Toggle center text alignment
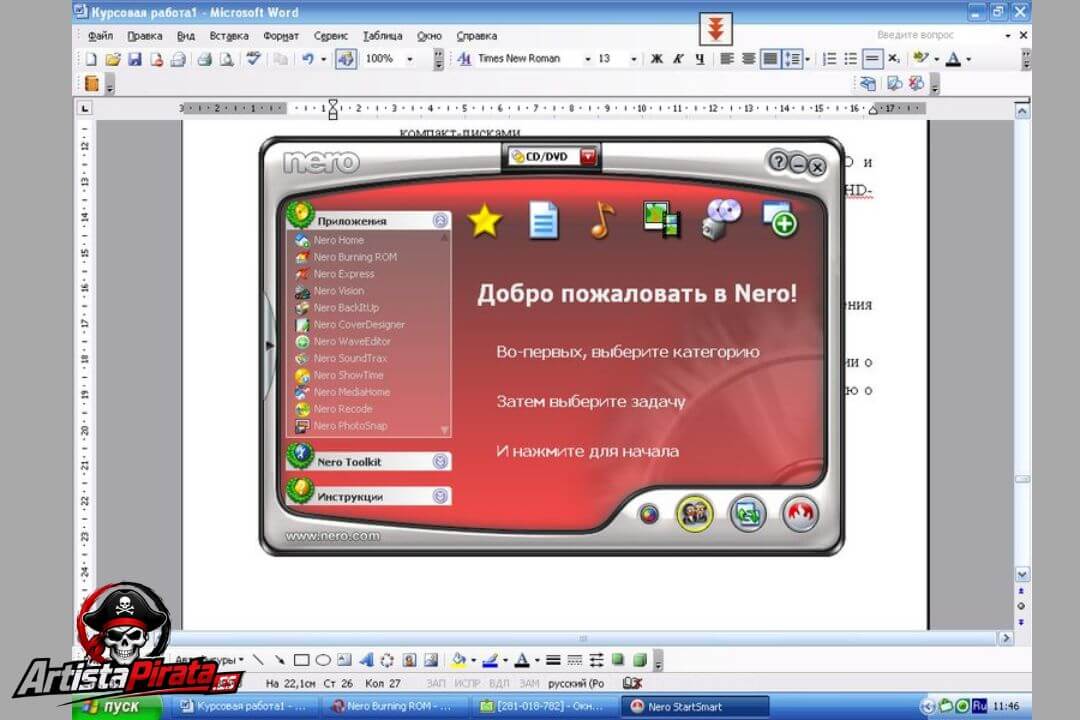Viewport: 1080px width, 720px height. pyautogui.click(x=749, y=59)
